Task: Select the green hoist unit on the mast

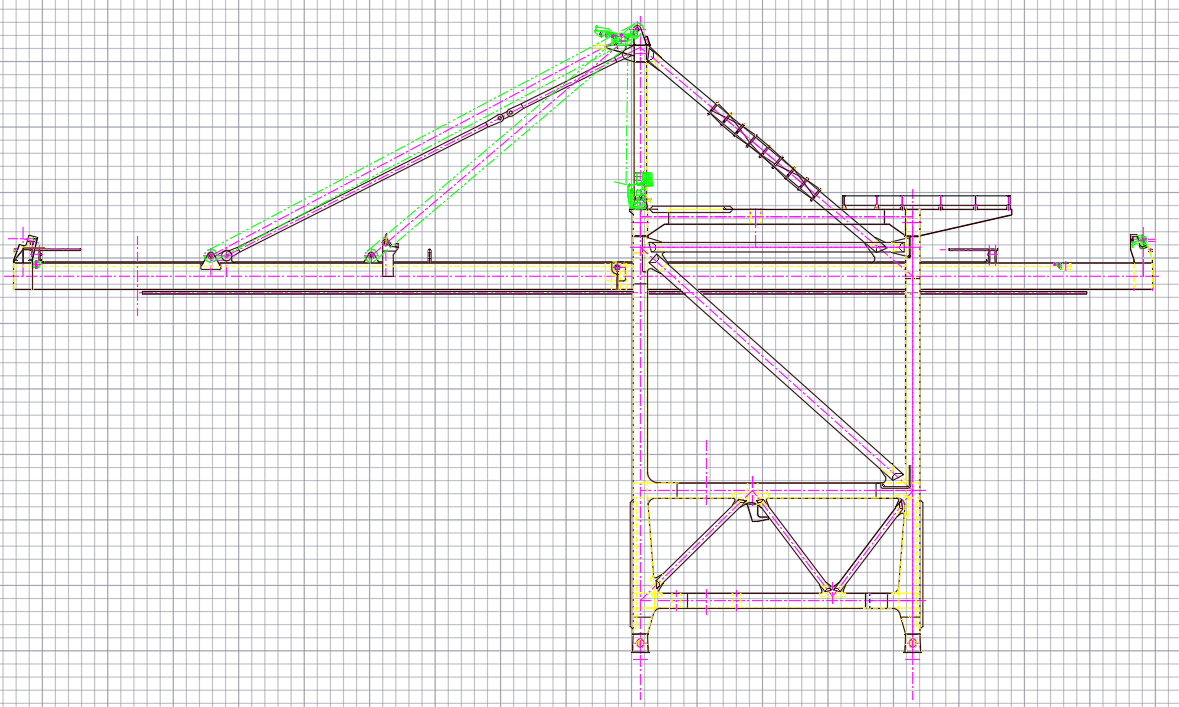Action: click(x=641, y=190)
